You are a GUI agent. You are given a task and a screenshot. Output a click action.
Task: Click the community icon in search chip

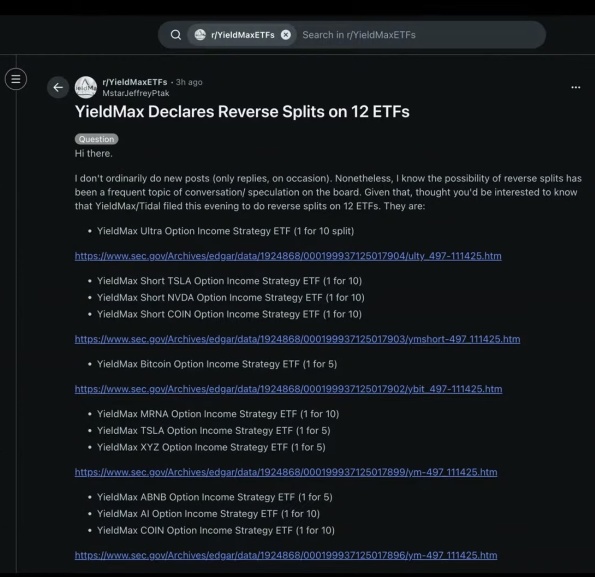pos(200,35)
